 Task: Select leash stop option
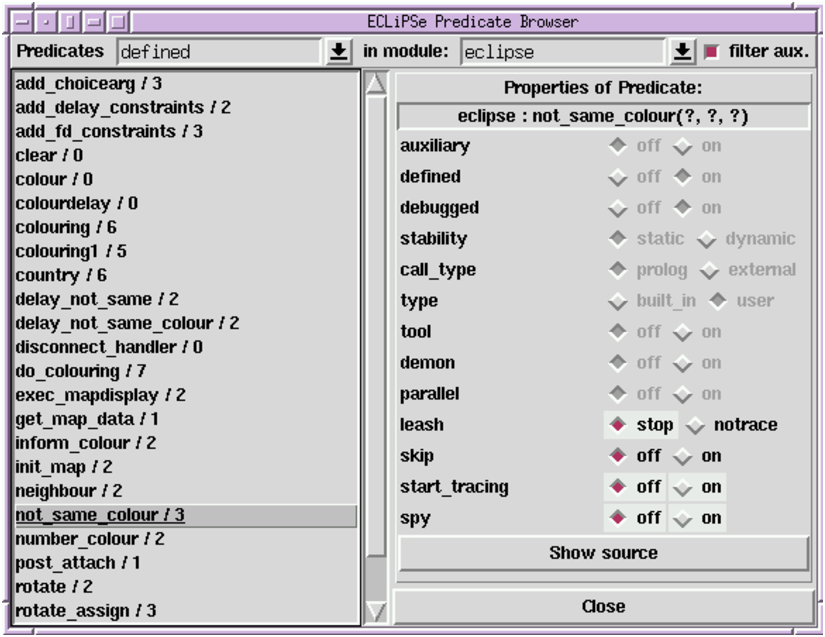[619, 425]
